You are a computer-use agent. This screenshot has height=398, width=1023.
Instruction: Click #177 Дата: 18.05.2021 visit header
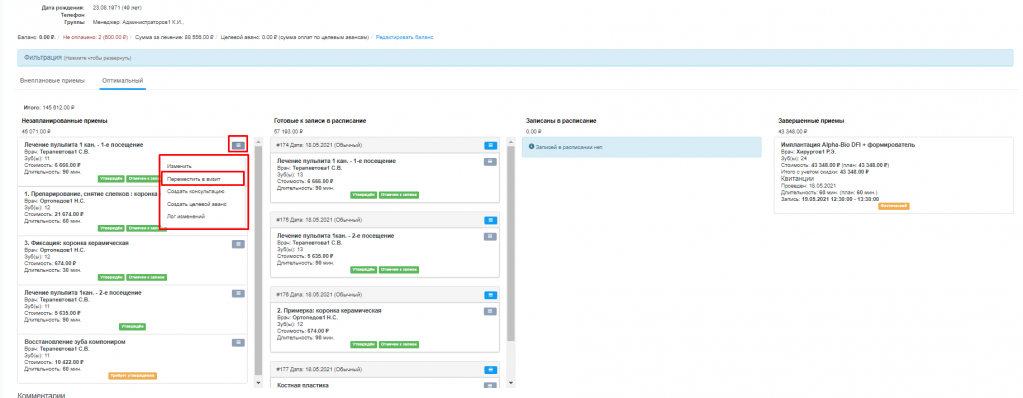tap(320, 370)
